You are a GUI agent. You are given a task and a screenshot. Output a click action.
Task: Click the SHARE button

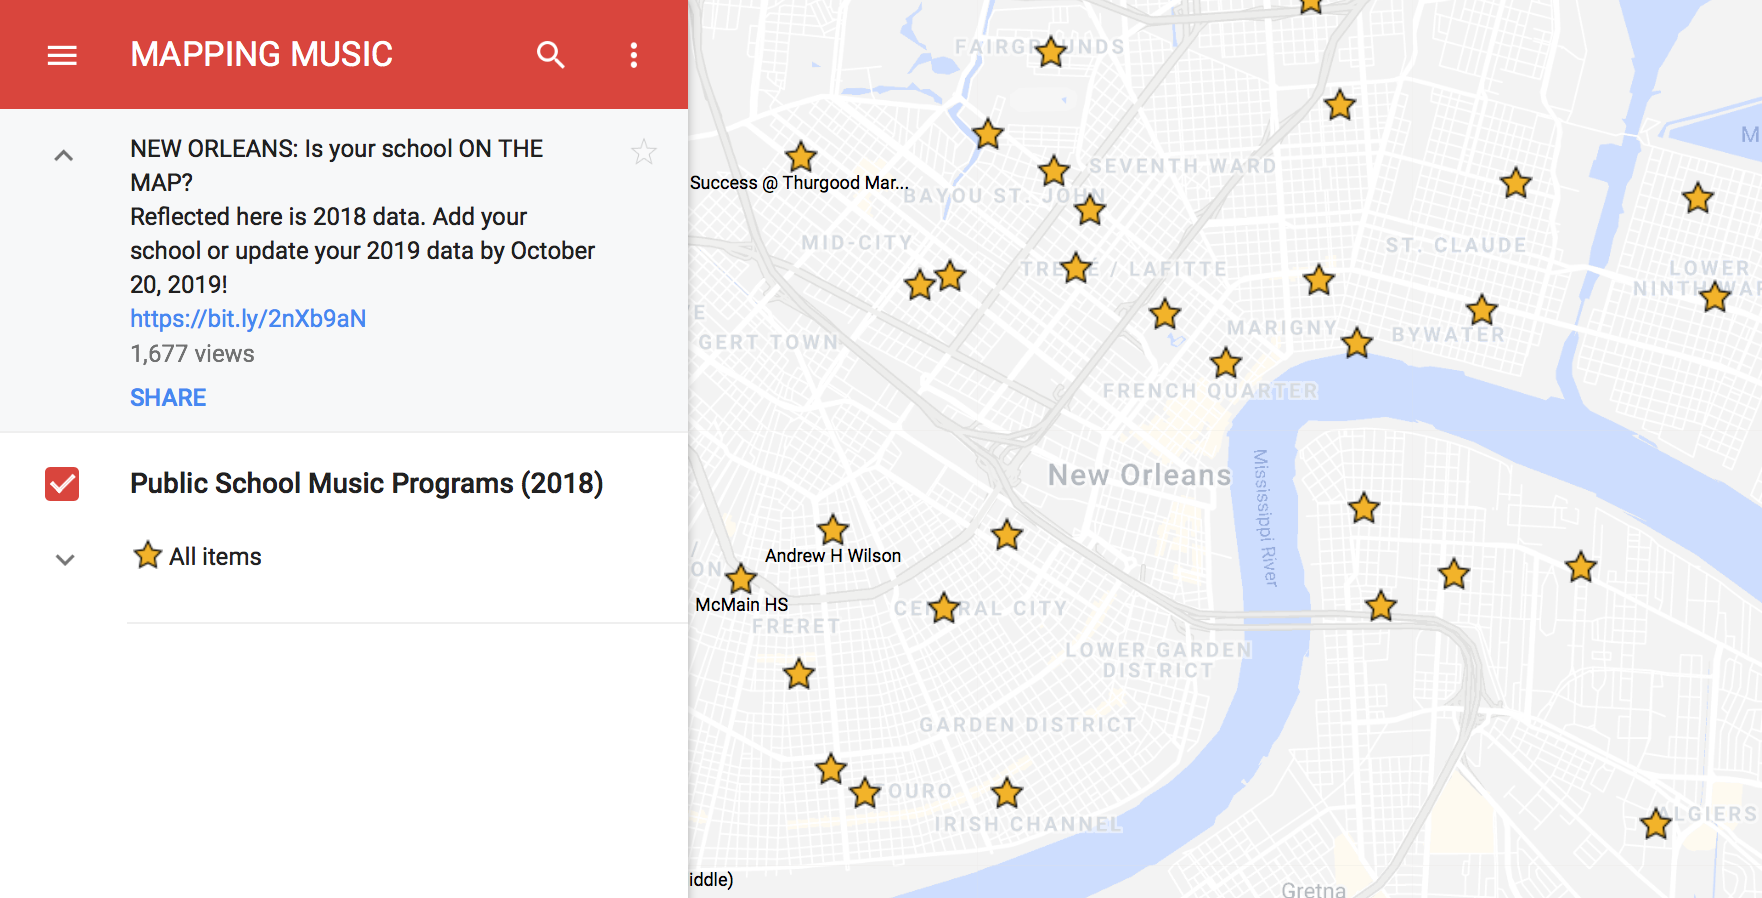(168, 398)
